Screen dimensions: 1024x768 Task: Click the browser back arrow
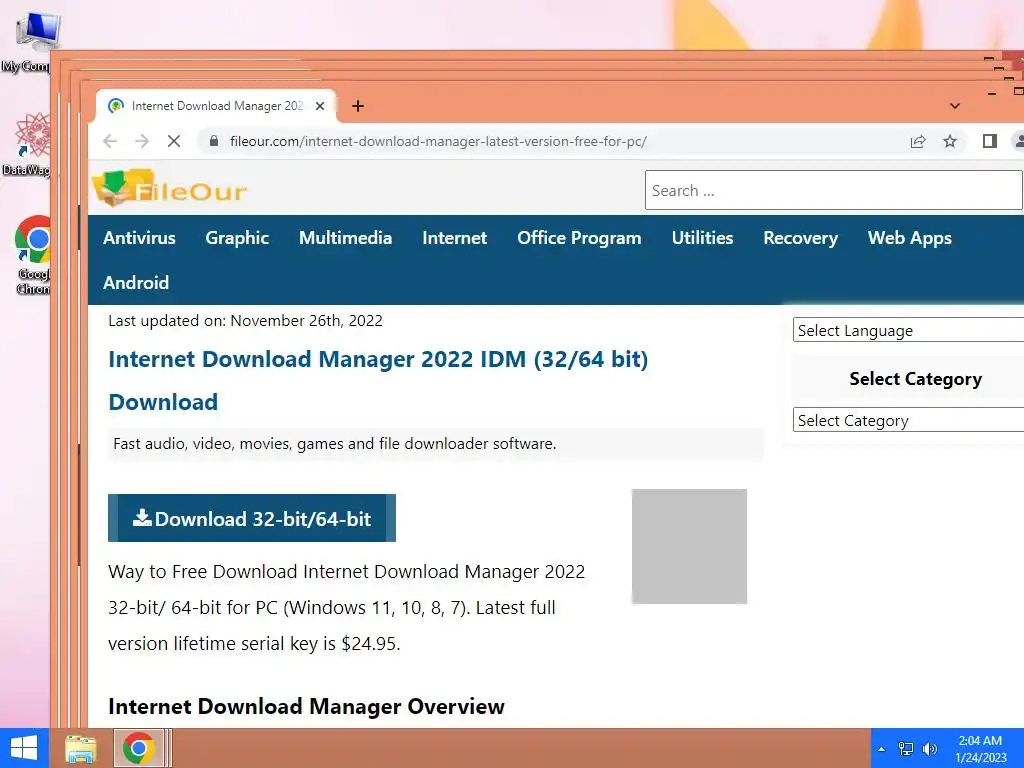(110, 141)
